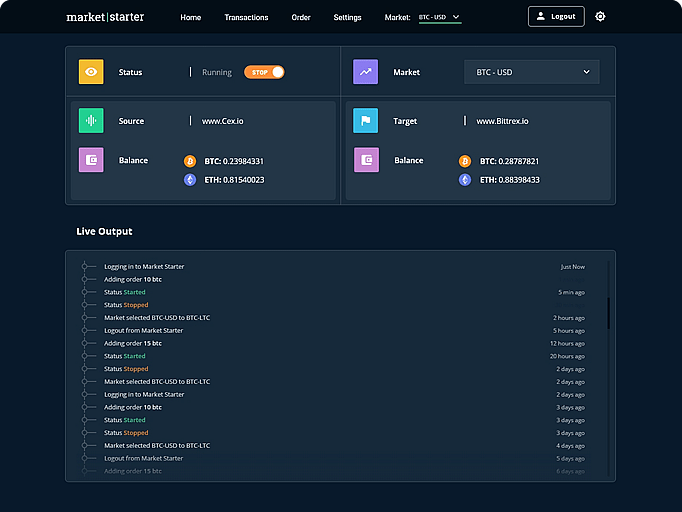This screenshot has height=512, width=682.
Task: Open the Order menu item
Action: [x=301, y=17]
